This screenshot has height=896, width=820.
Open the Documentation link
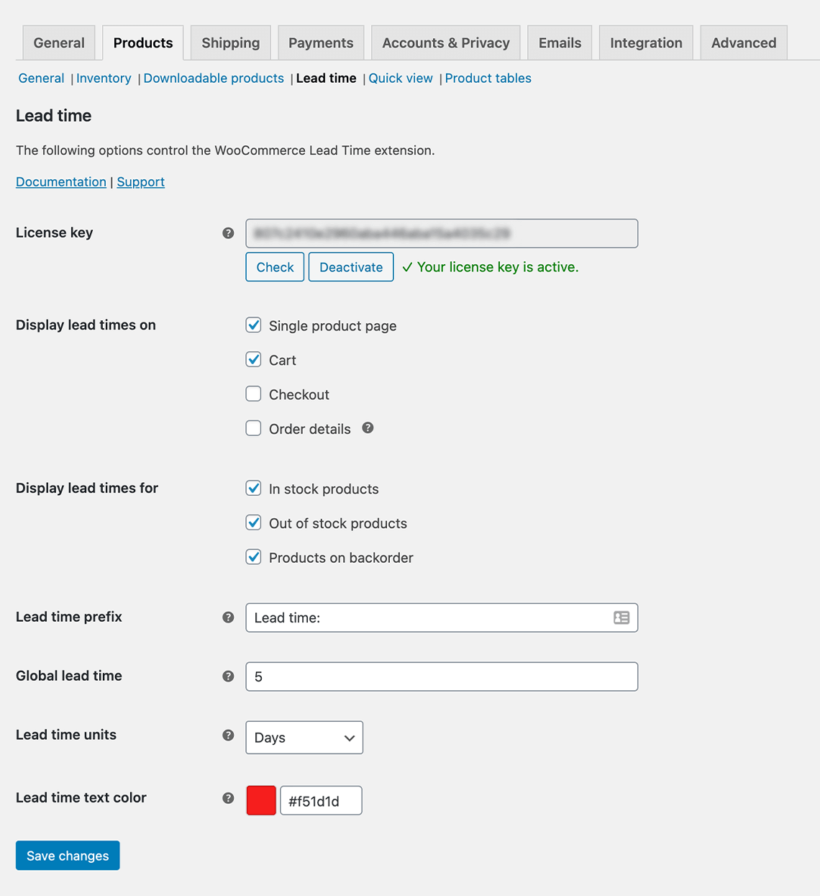click(x=61, y=182)
